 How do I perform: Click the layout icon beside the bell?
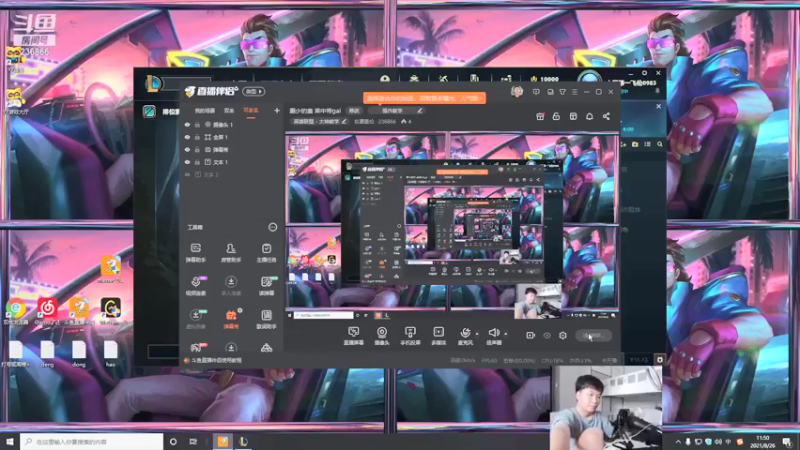[x=573, y=116]
